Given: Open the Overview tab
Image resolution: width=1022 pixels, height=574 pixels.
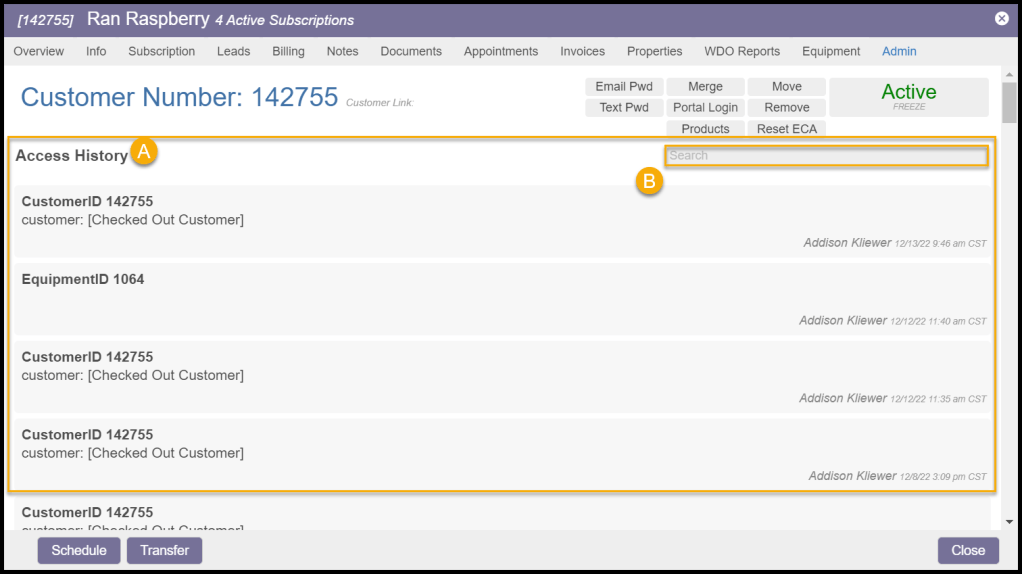Looking at the screenshot, I should pyautogui.click(x=39, y=51).
